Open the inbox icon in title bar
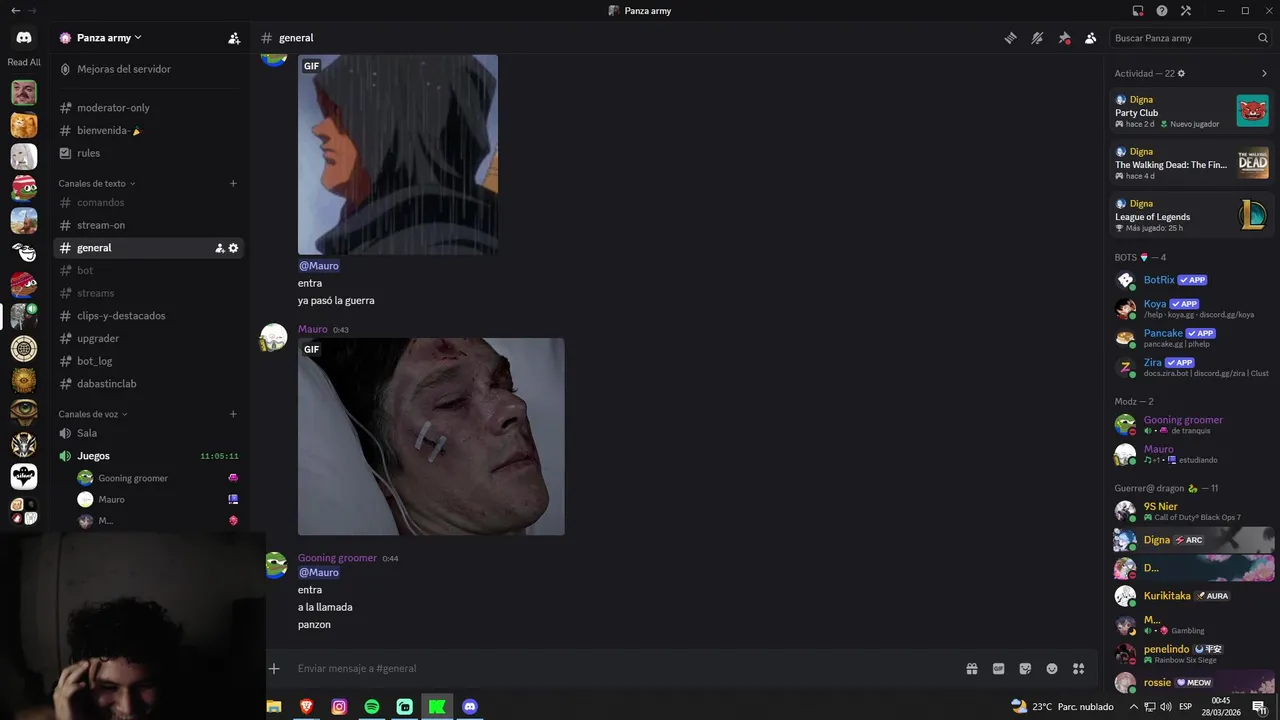The image size is (1280, 720). [x=1138, y=11]
